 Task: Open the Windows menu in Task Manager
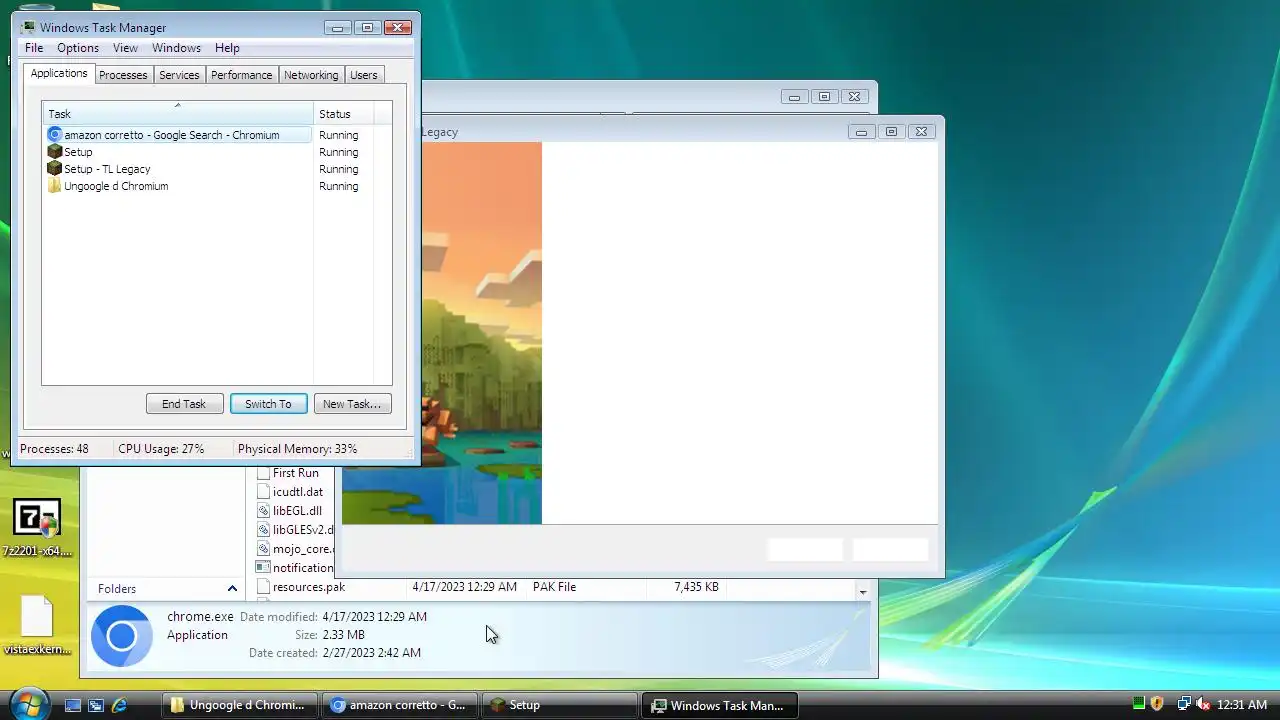click(x=176, y=48)
